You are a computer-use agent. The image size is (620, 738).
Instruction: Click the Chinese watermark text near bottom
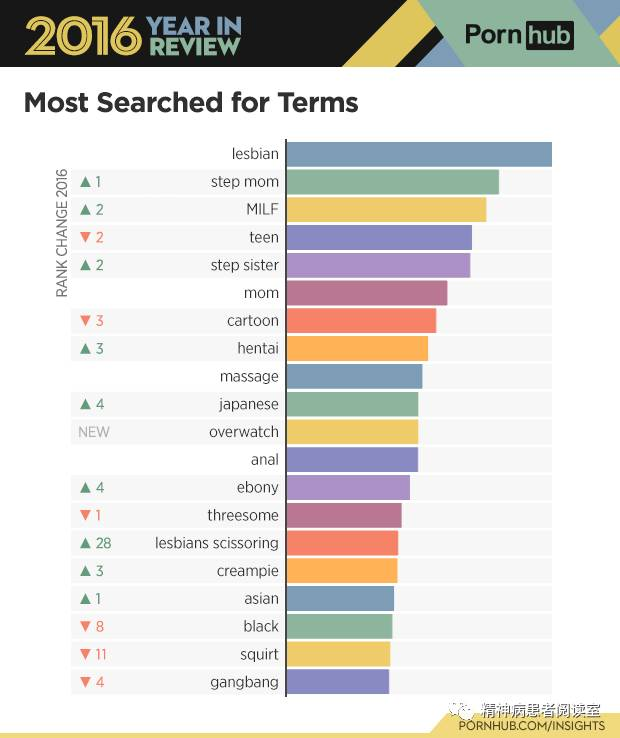tap(540, 709)
